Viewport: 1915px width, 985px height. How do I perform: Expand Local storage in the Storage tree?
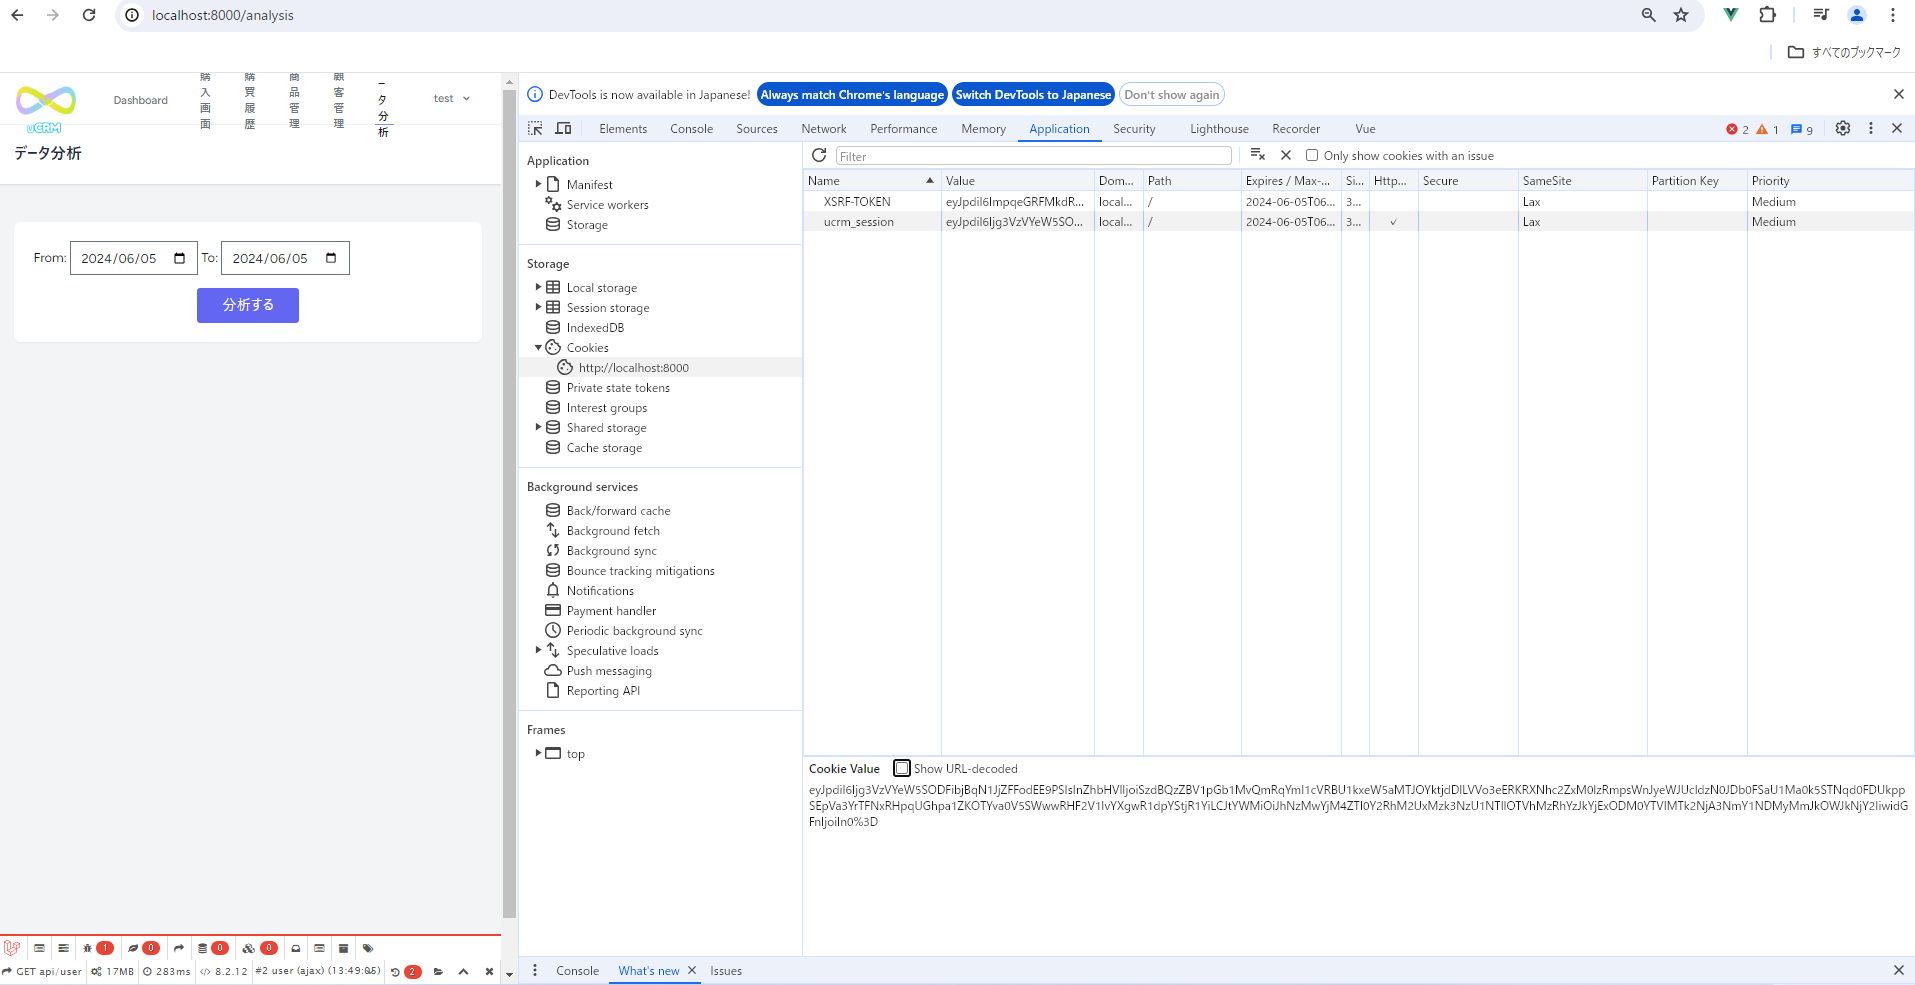tap(538, 287)
